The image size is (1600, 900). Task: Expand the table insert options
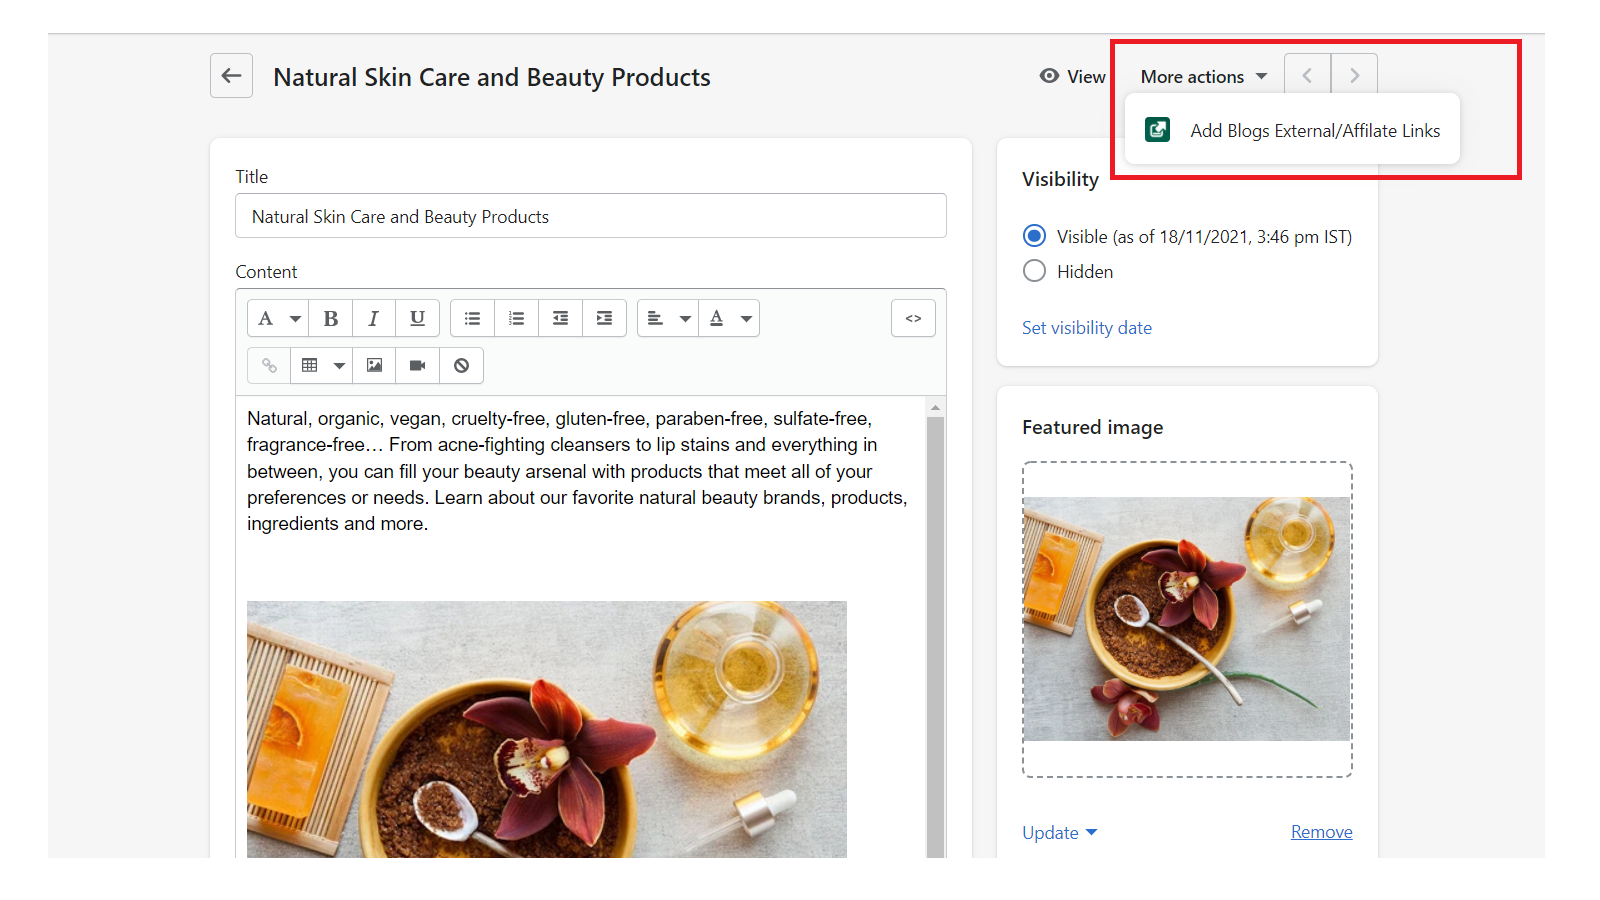click(339, 365)
